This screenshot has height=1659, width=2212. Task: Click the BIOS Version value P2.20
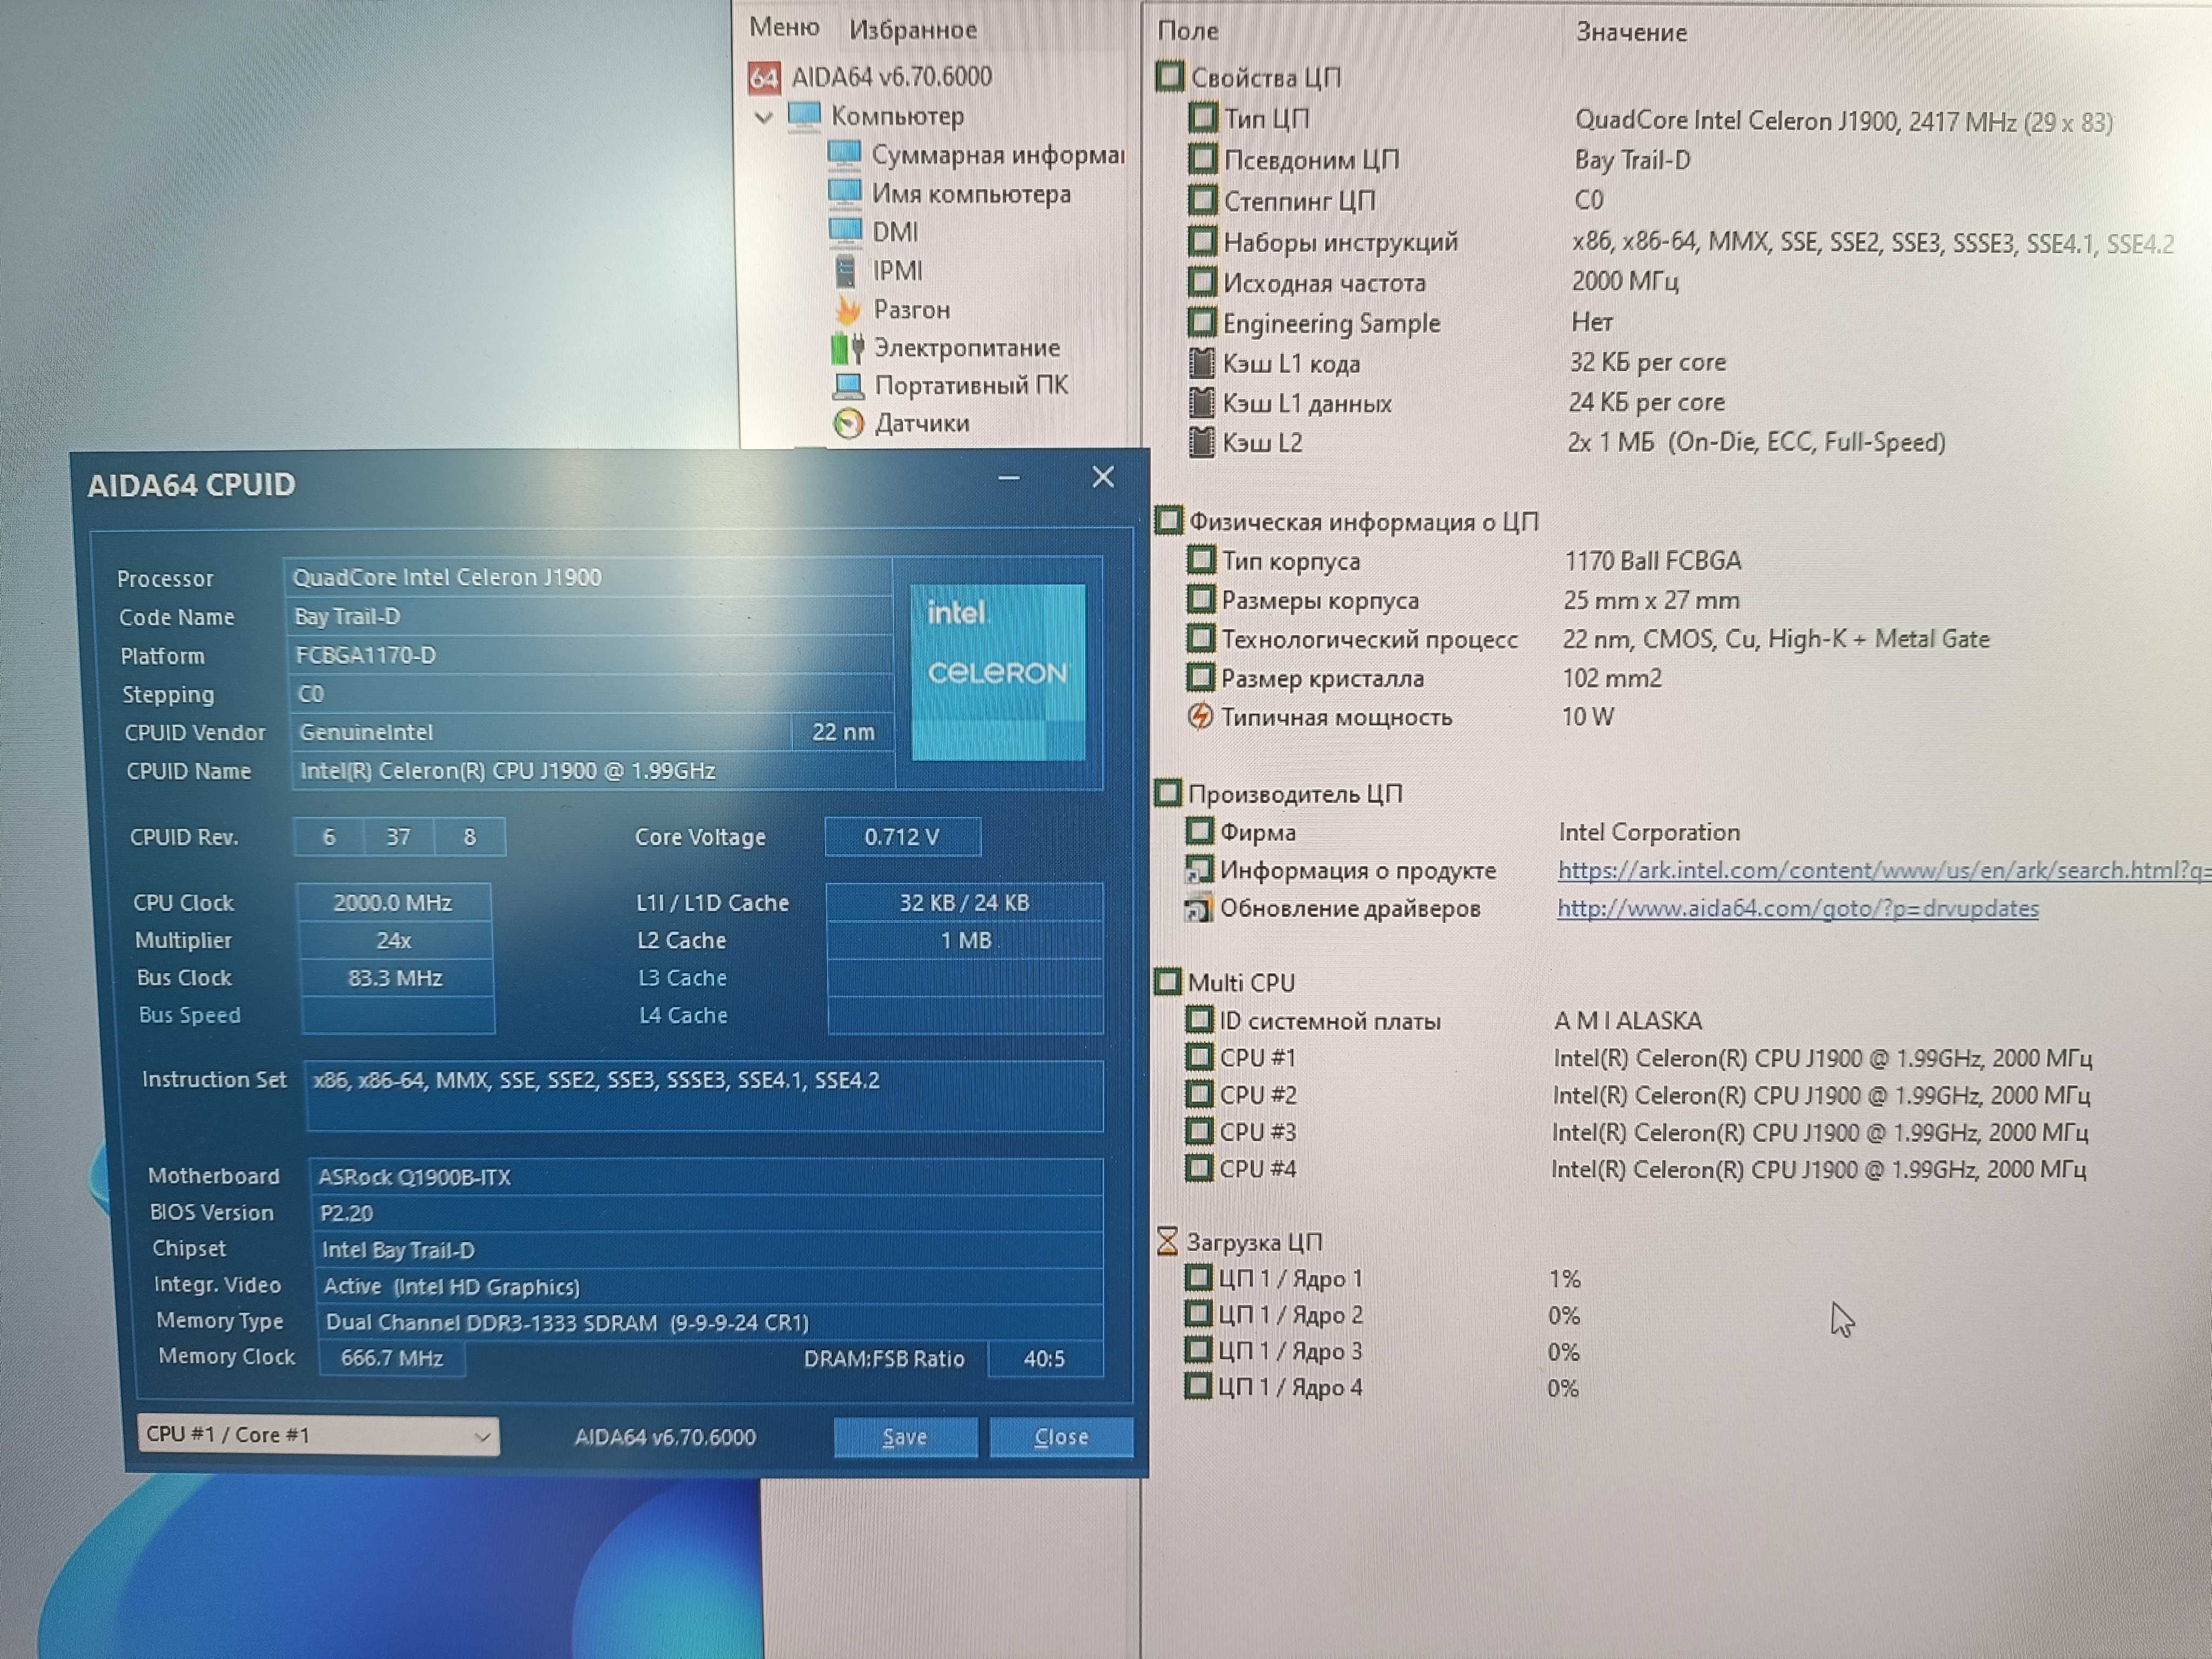[x=707, y=1213]
